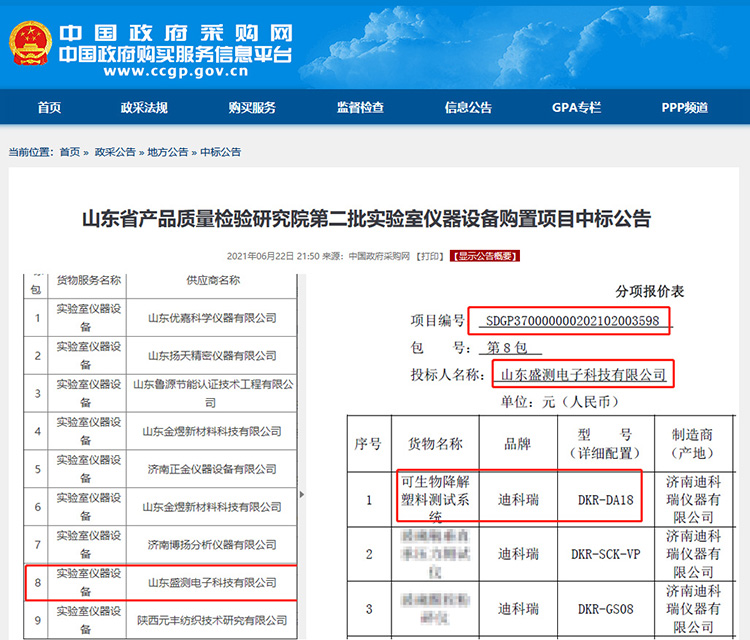Click supplier 山东优嘉科学仪器有限公司 in row 1
750x640 pixels.
[x=211, y=318]
